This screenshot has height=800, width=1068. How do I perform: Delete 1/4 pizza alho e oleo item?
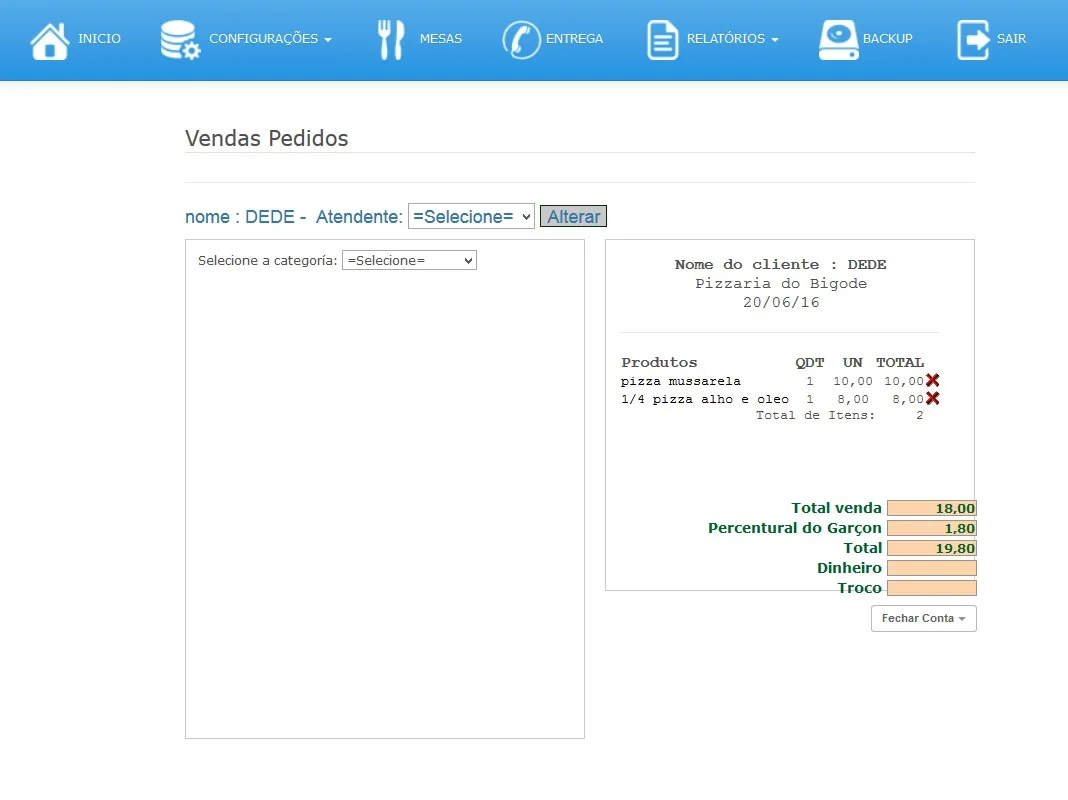tap(932, 398)
